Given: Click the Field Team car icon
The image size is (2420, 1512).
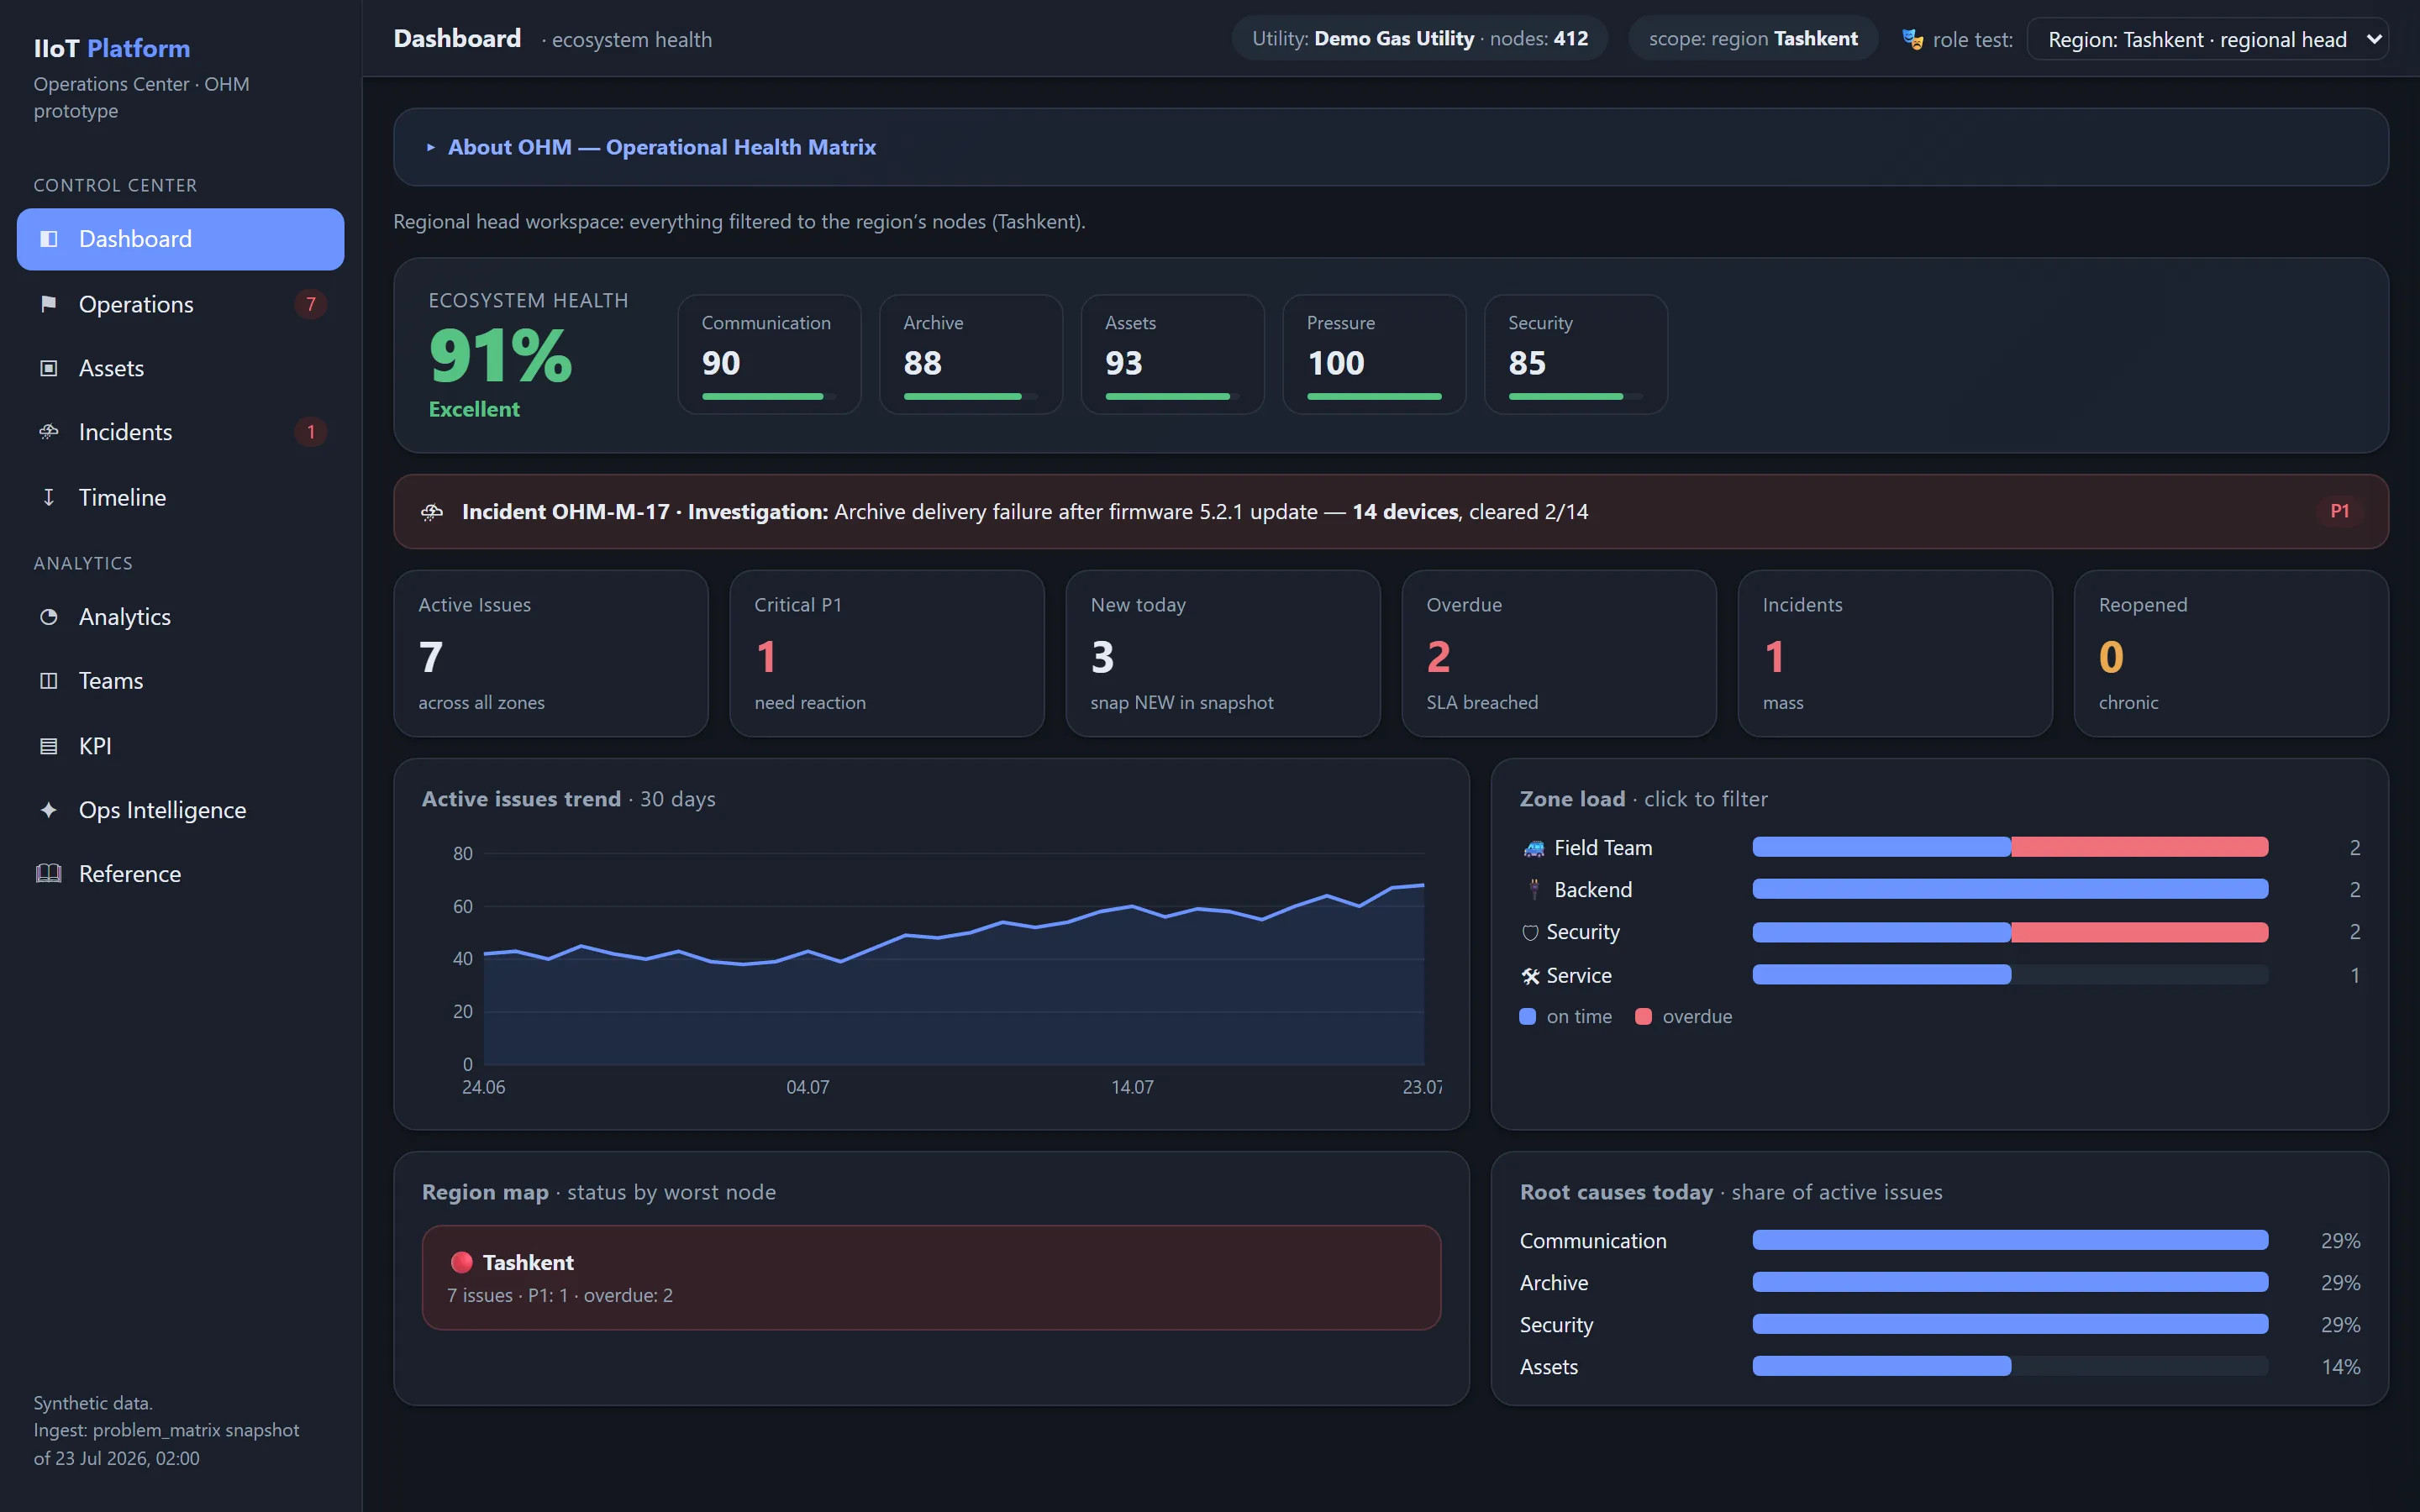Looking at the screenshot, I should click(1533, 849).
